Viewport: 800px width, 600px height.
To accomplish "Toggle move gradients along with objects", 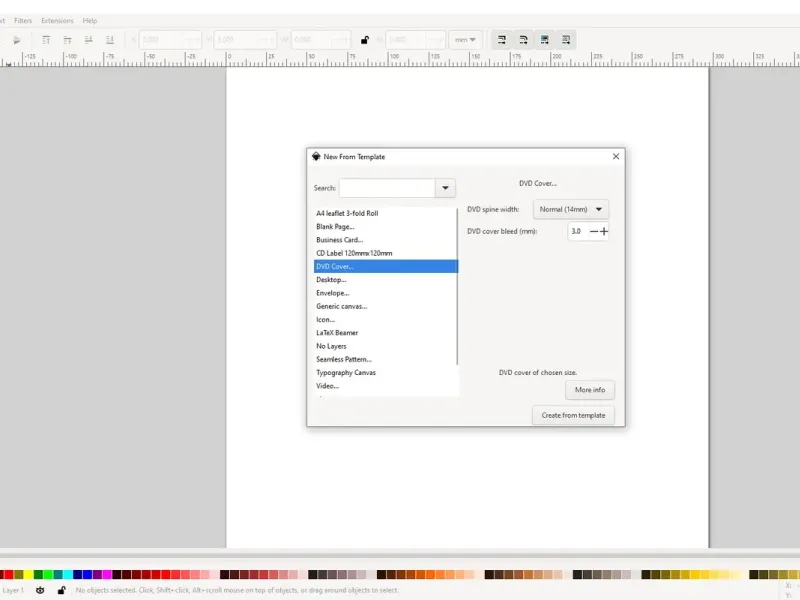I will click(x=545, y=40).
